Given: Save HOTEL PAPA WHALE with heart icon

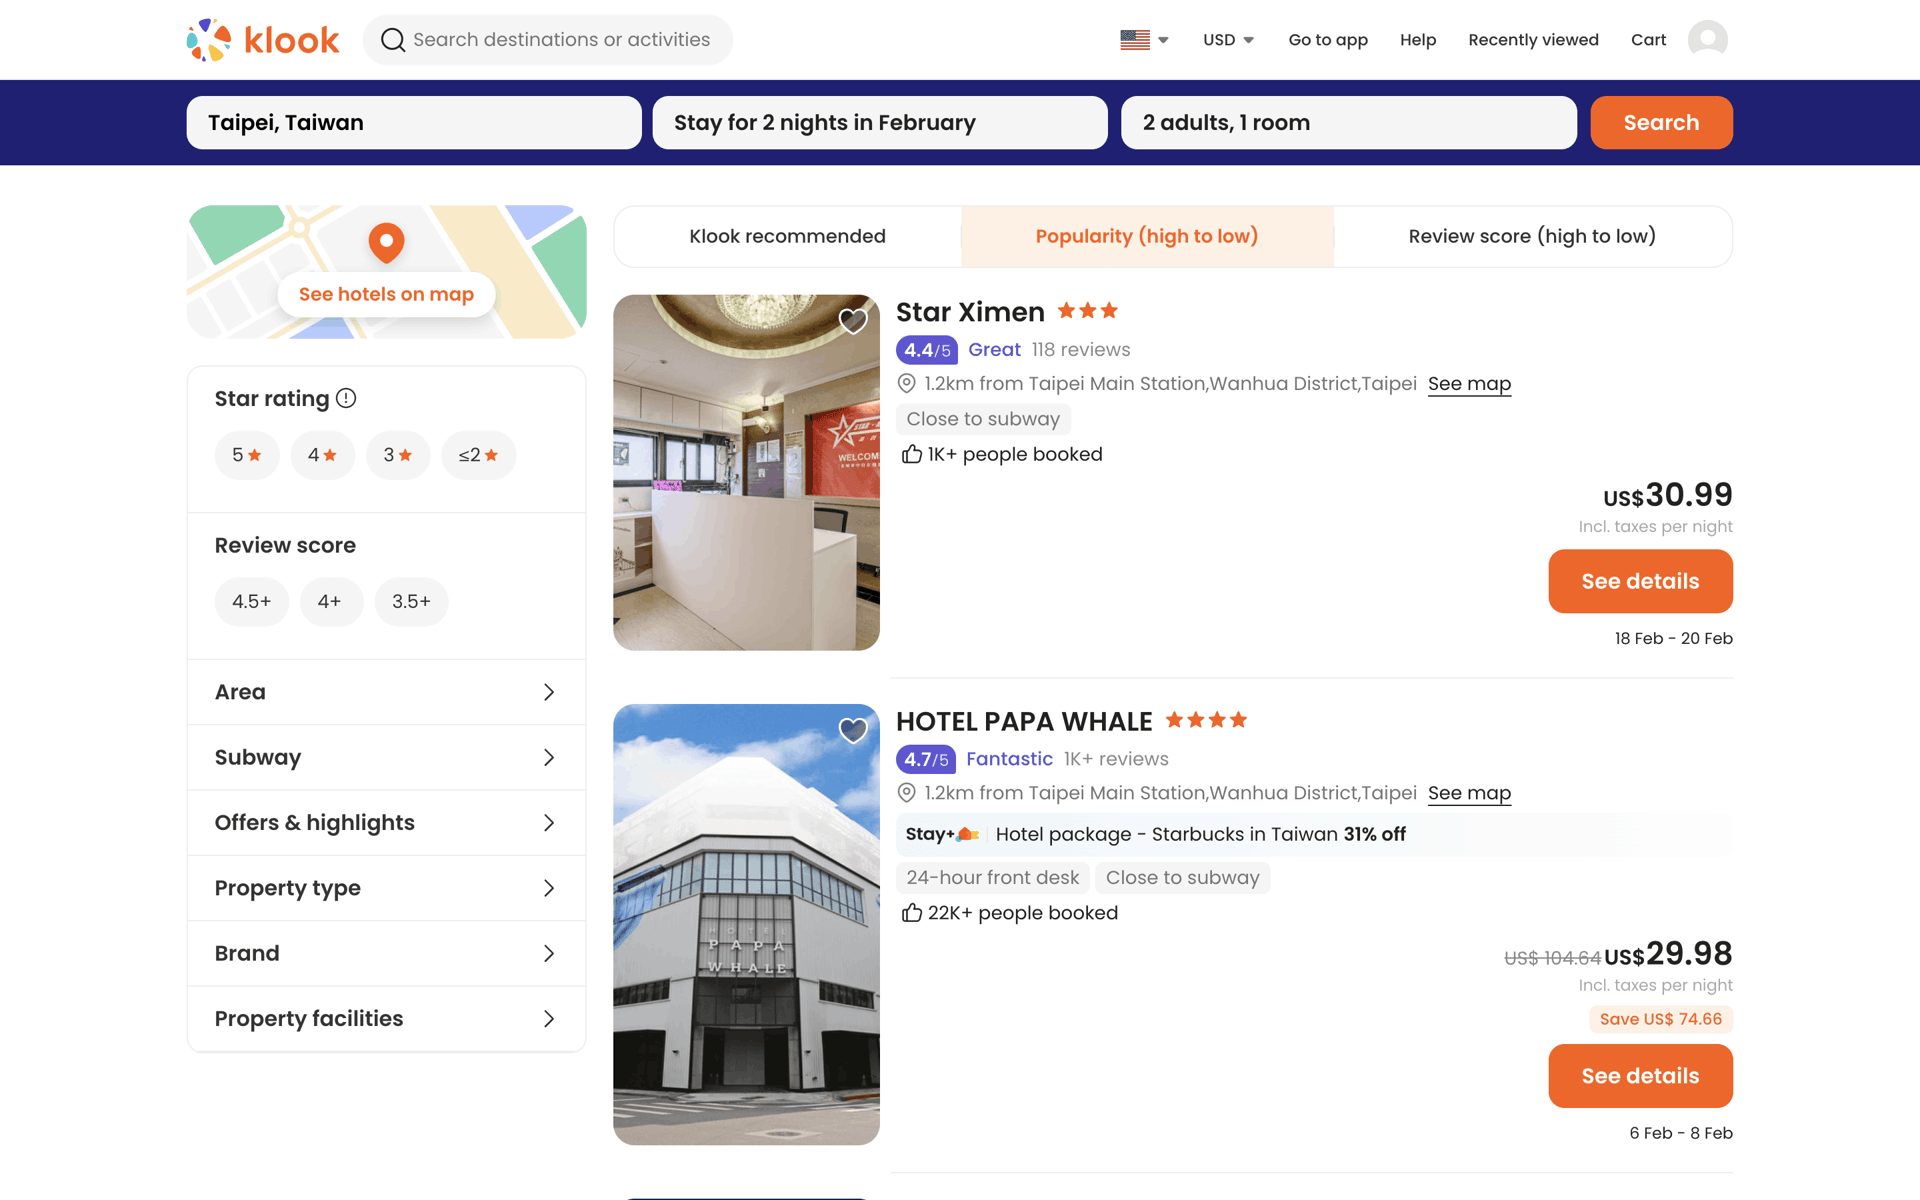Looking at the screenshot, I should 853,731.
